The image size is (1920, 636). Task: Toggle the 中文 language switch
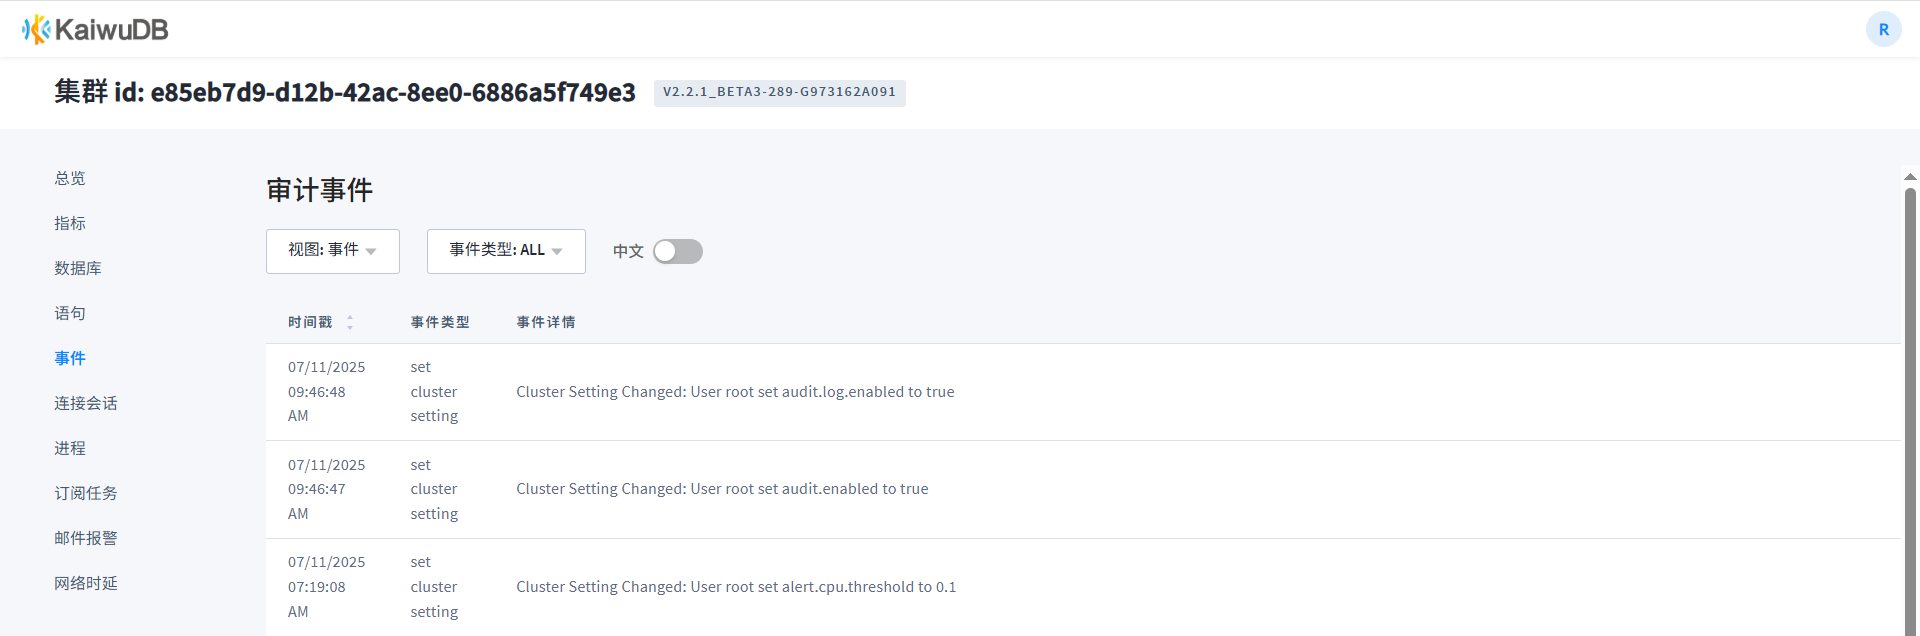pos(678,251)
